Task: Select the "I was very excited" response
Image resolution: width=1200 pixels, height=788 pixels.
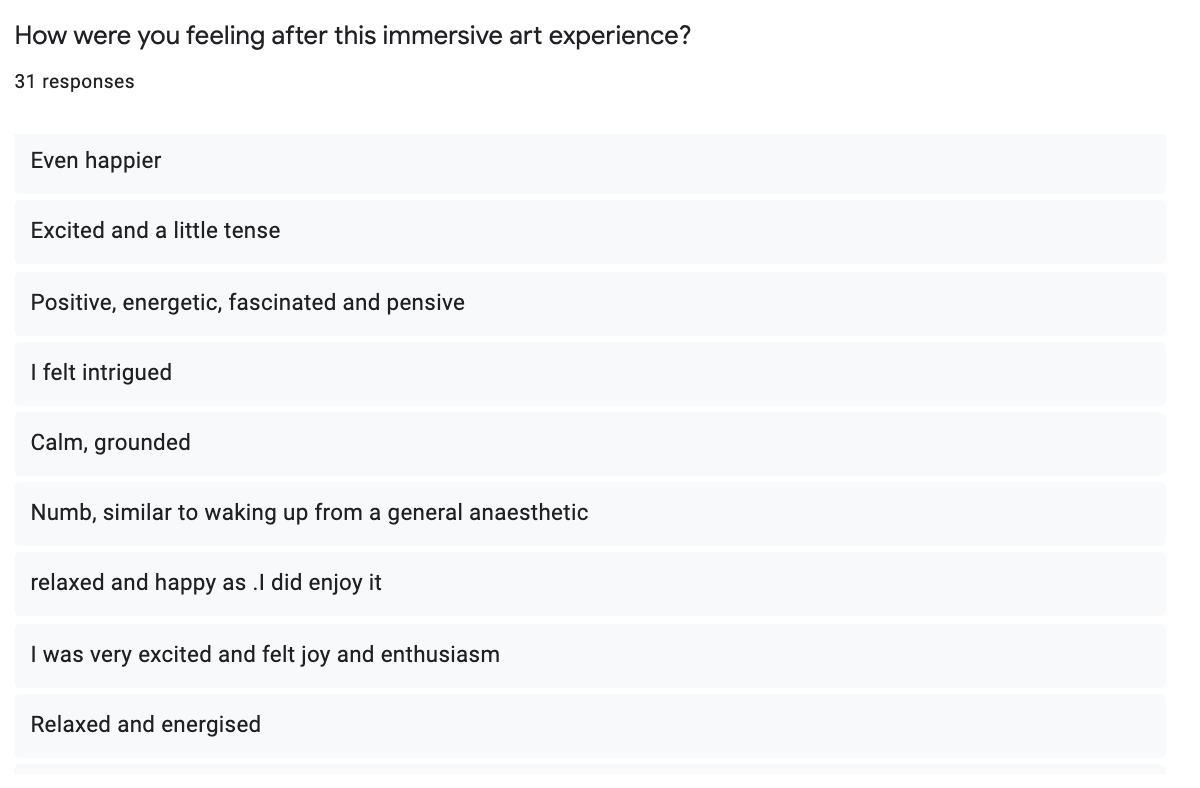Action: tap(589, 655)
